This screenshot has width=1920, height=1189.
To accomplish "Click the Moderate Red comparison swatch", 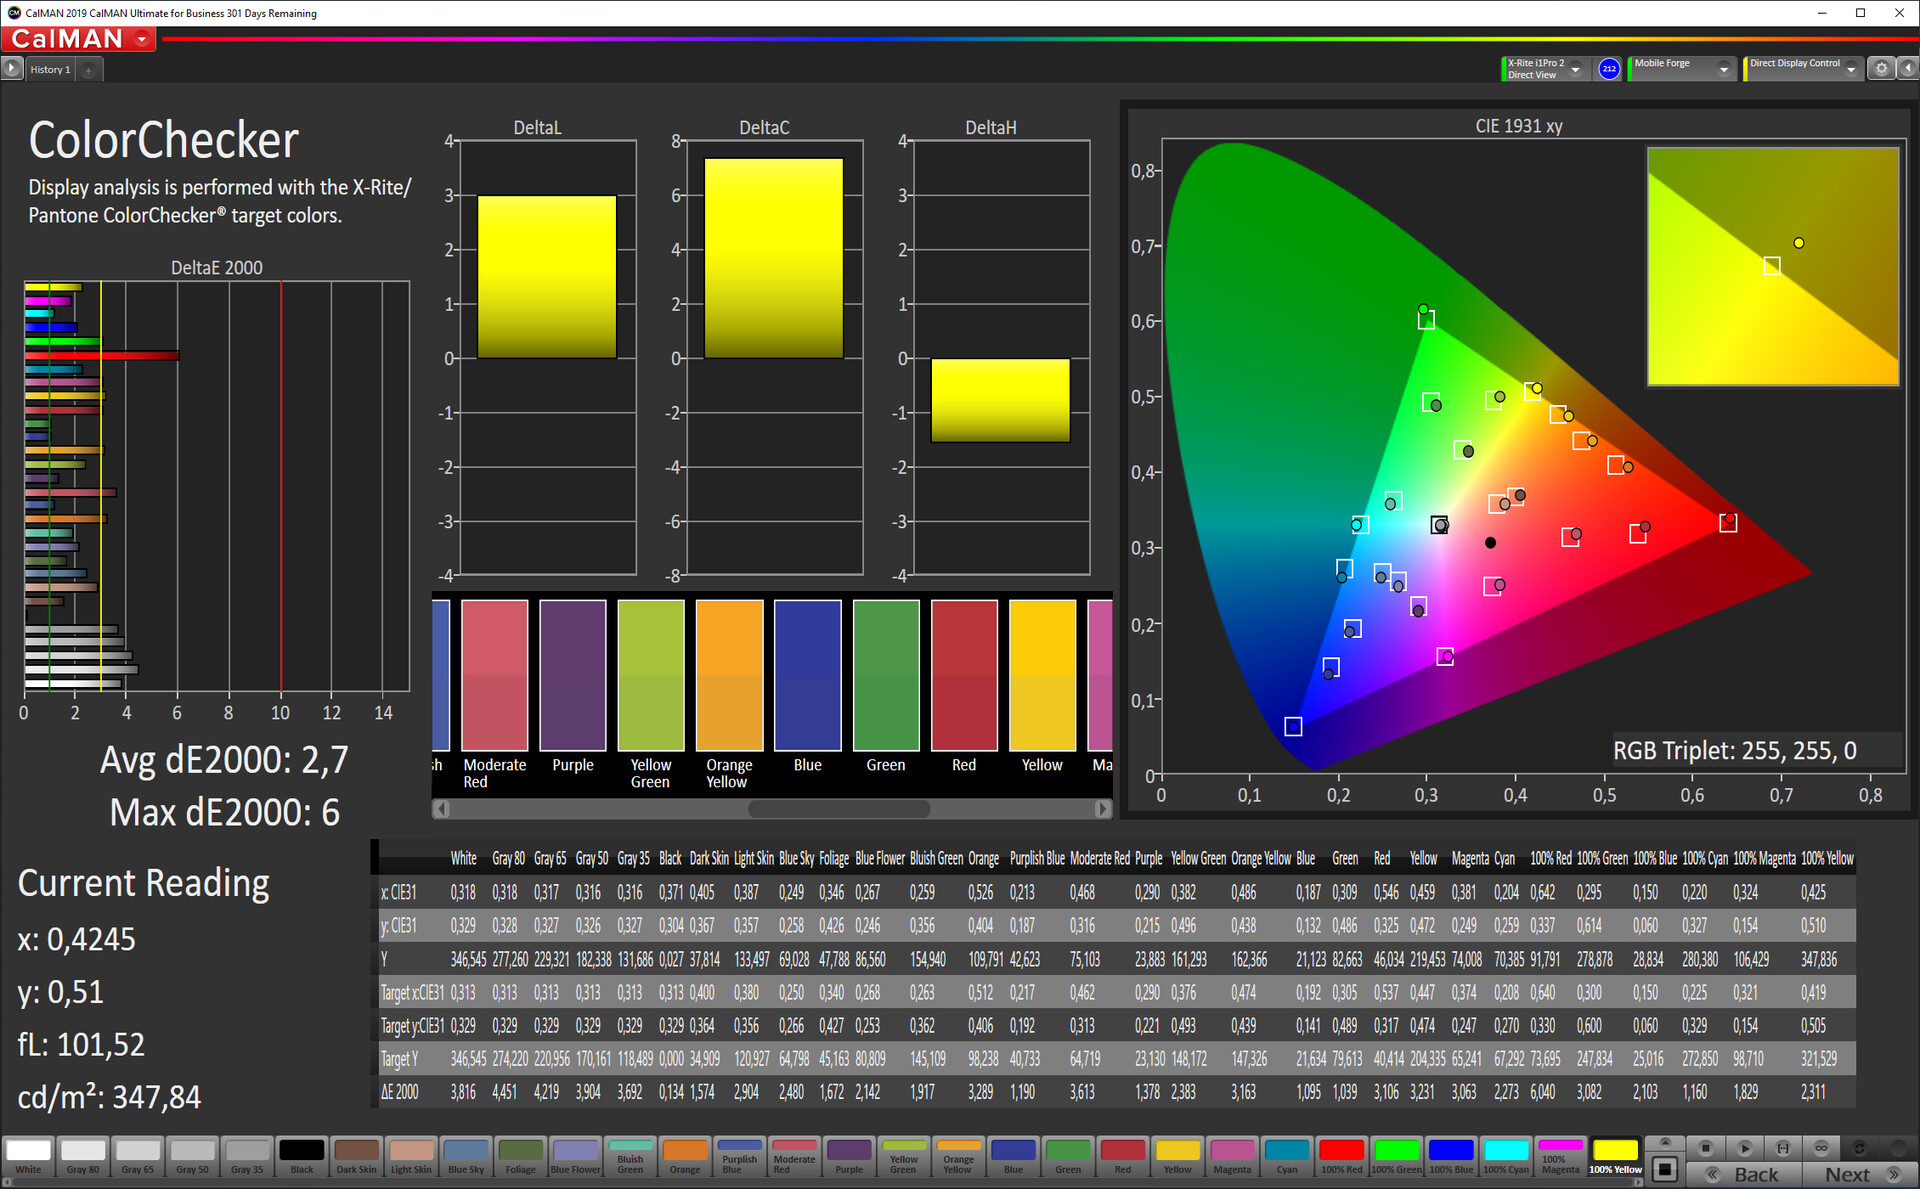I will 494,675.
